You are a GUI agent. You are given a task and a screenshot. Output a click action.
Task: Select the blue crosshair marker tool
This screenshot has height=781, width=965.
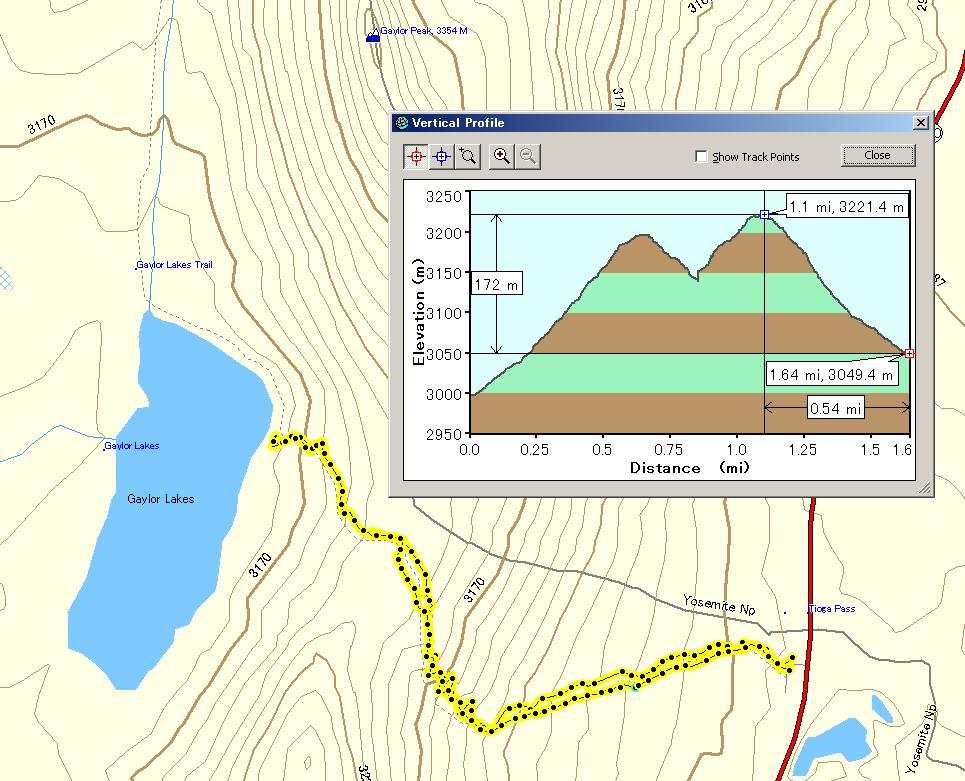coord(442,156)
